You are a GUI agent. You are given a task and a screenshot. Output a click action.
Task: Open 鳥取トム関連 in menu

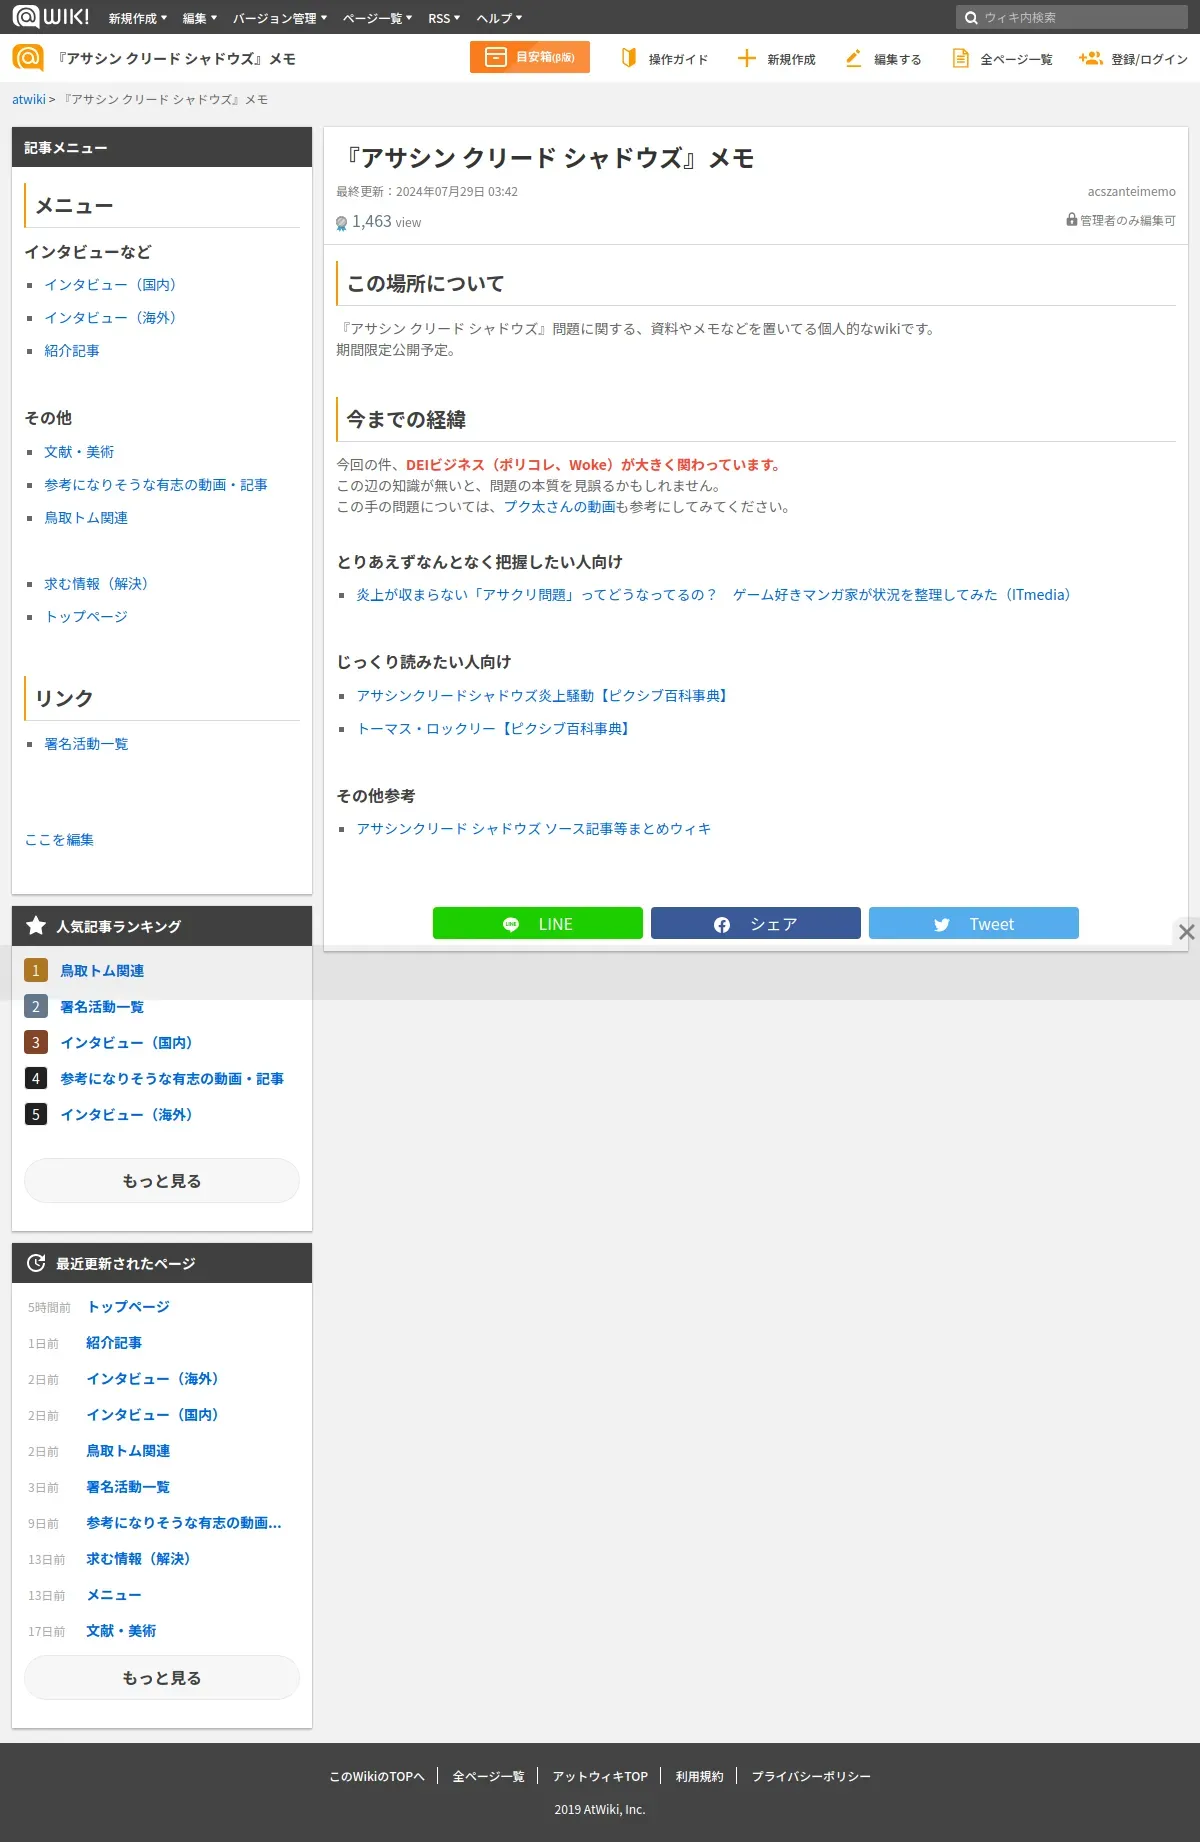[x=86, y=518]
